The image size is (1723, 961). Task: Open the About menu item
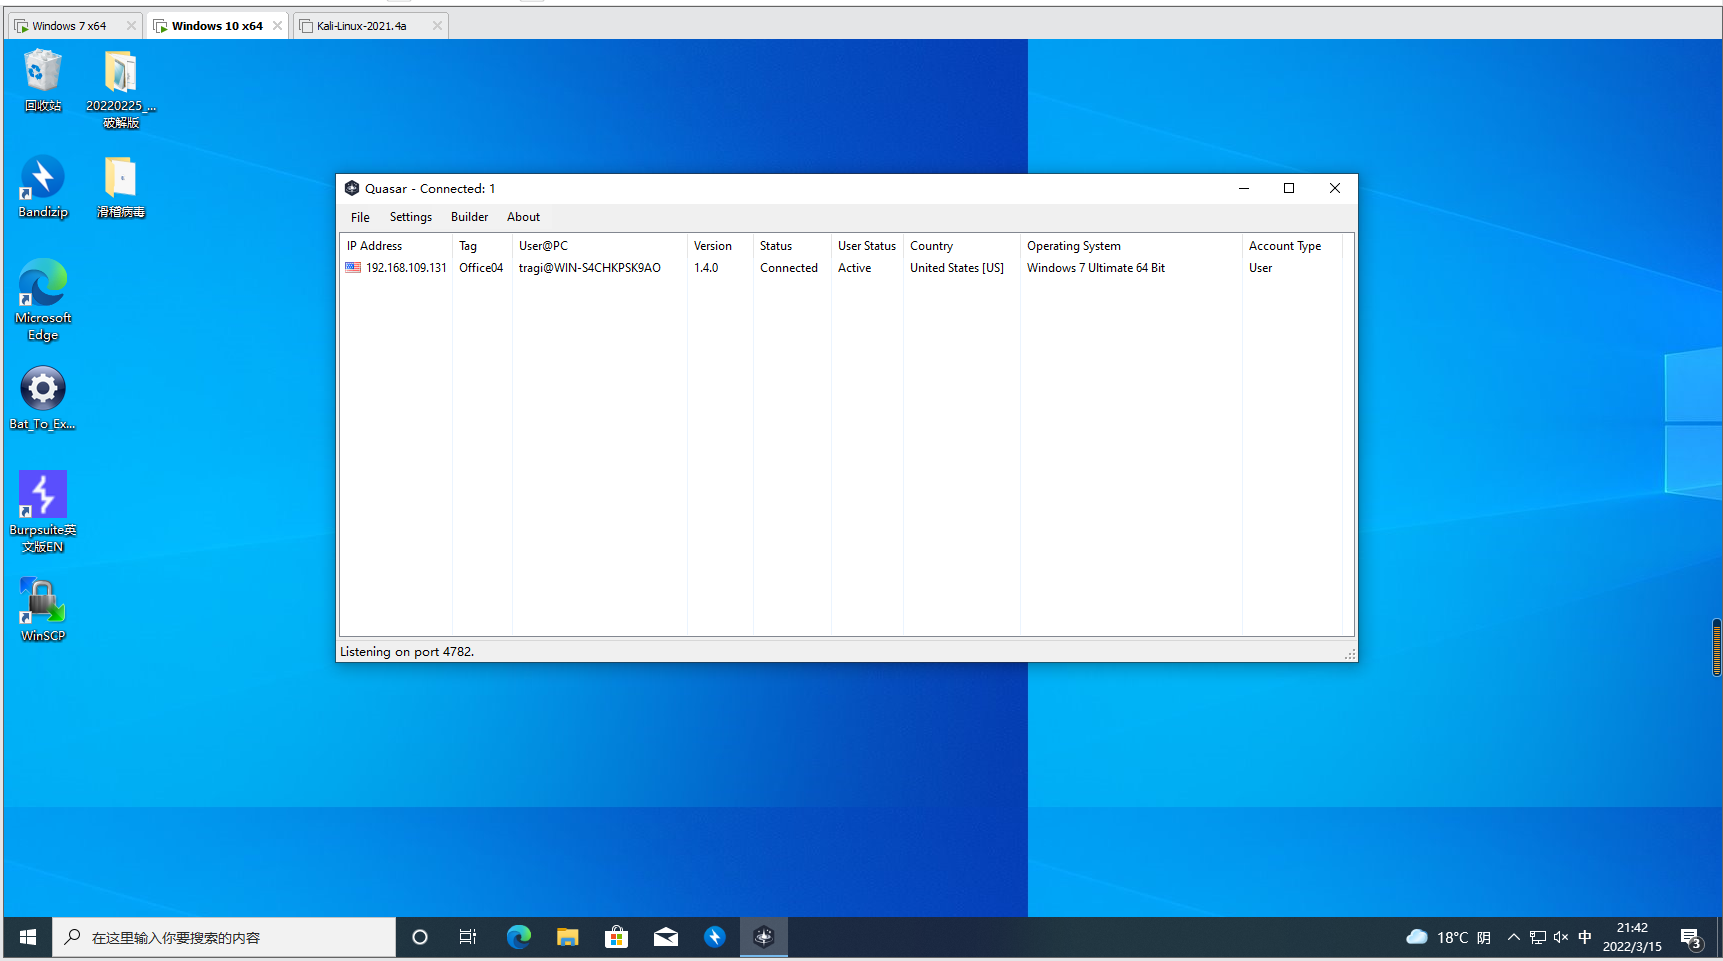[523, 217]
